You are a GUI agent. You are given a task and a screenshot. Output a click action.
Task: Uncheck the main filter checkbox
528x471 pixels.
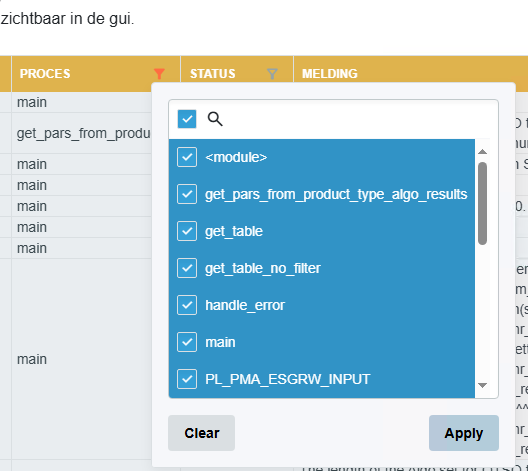(x=187, y=342)
